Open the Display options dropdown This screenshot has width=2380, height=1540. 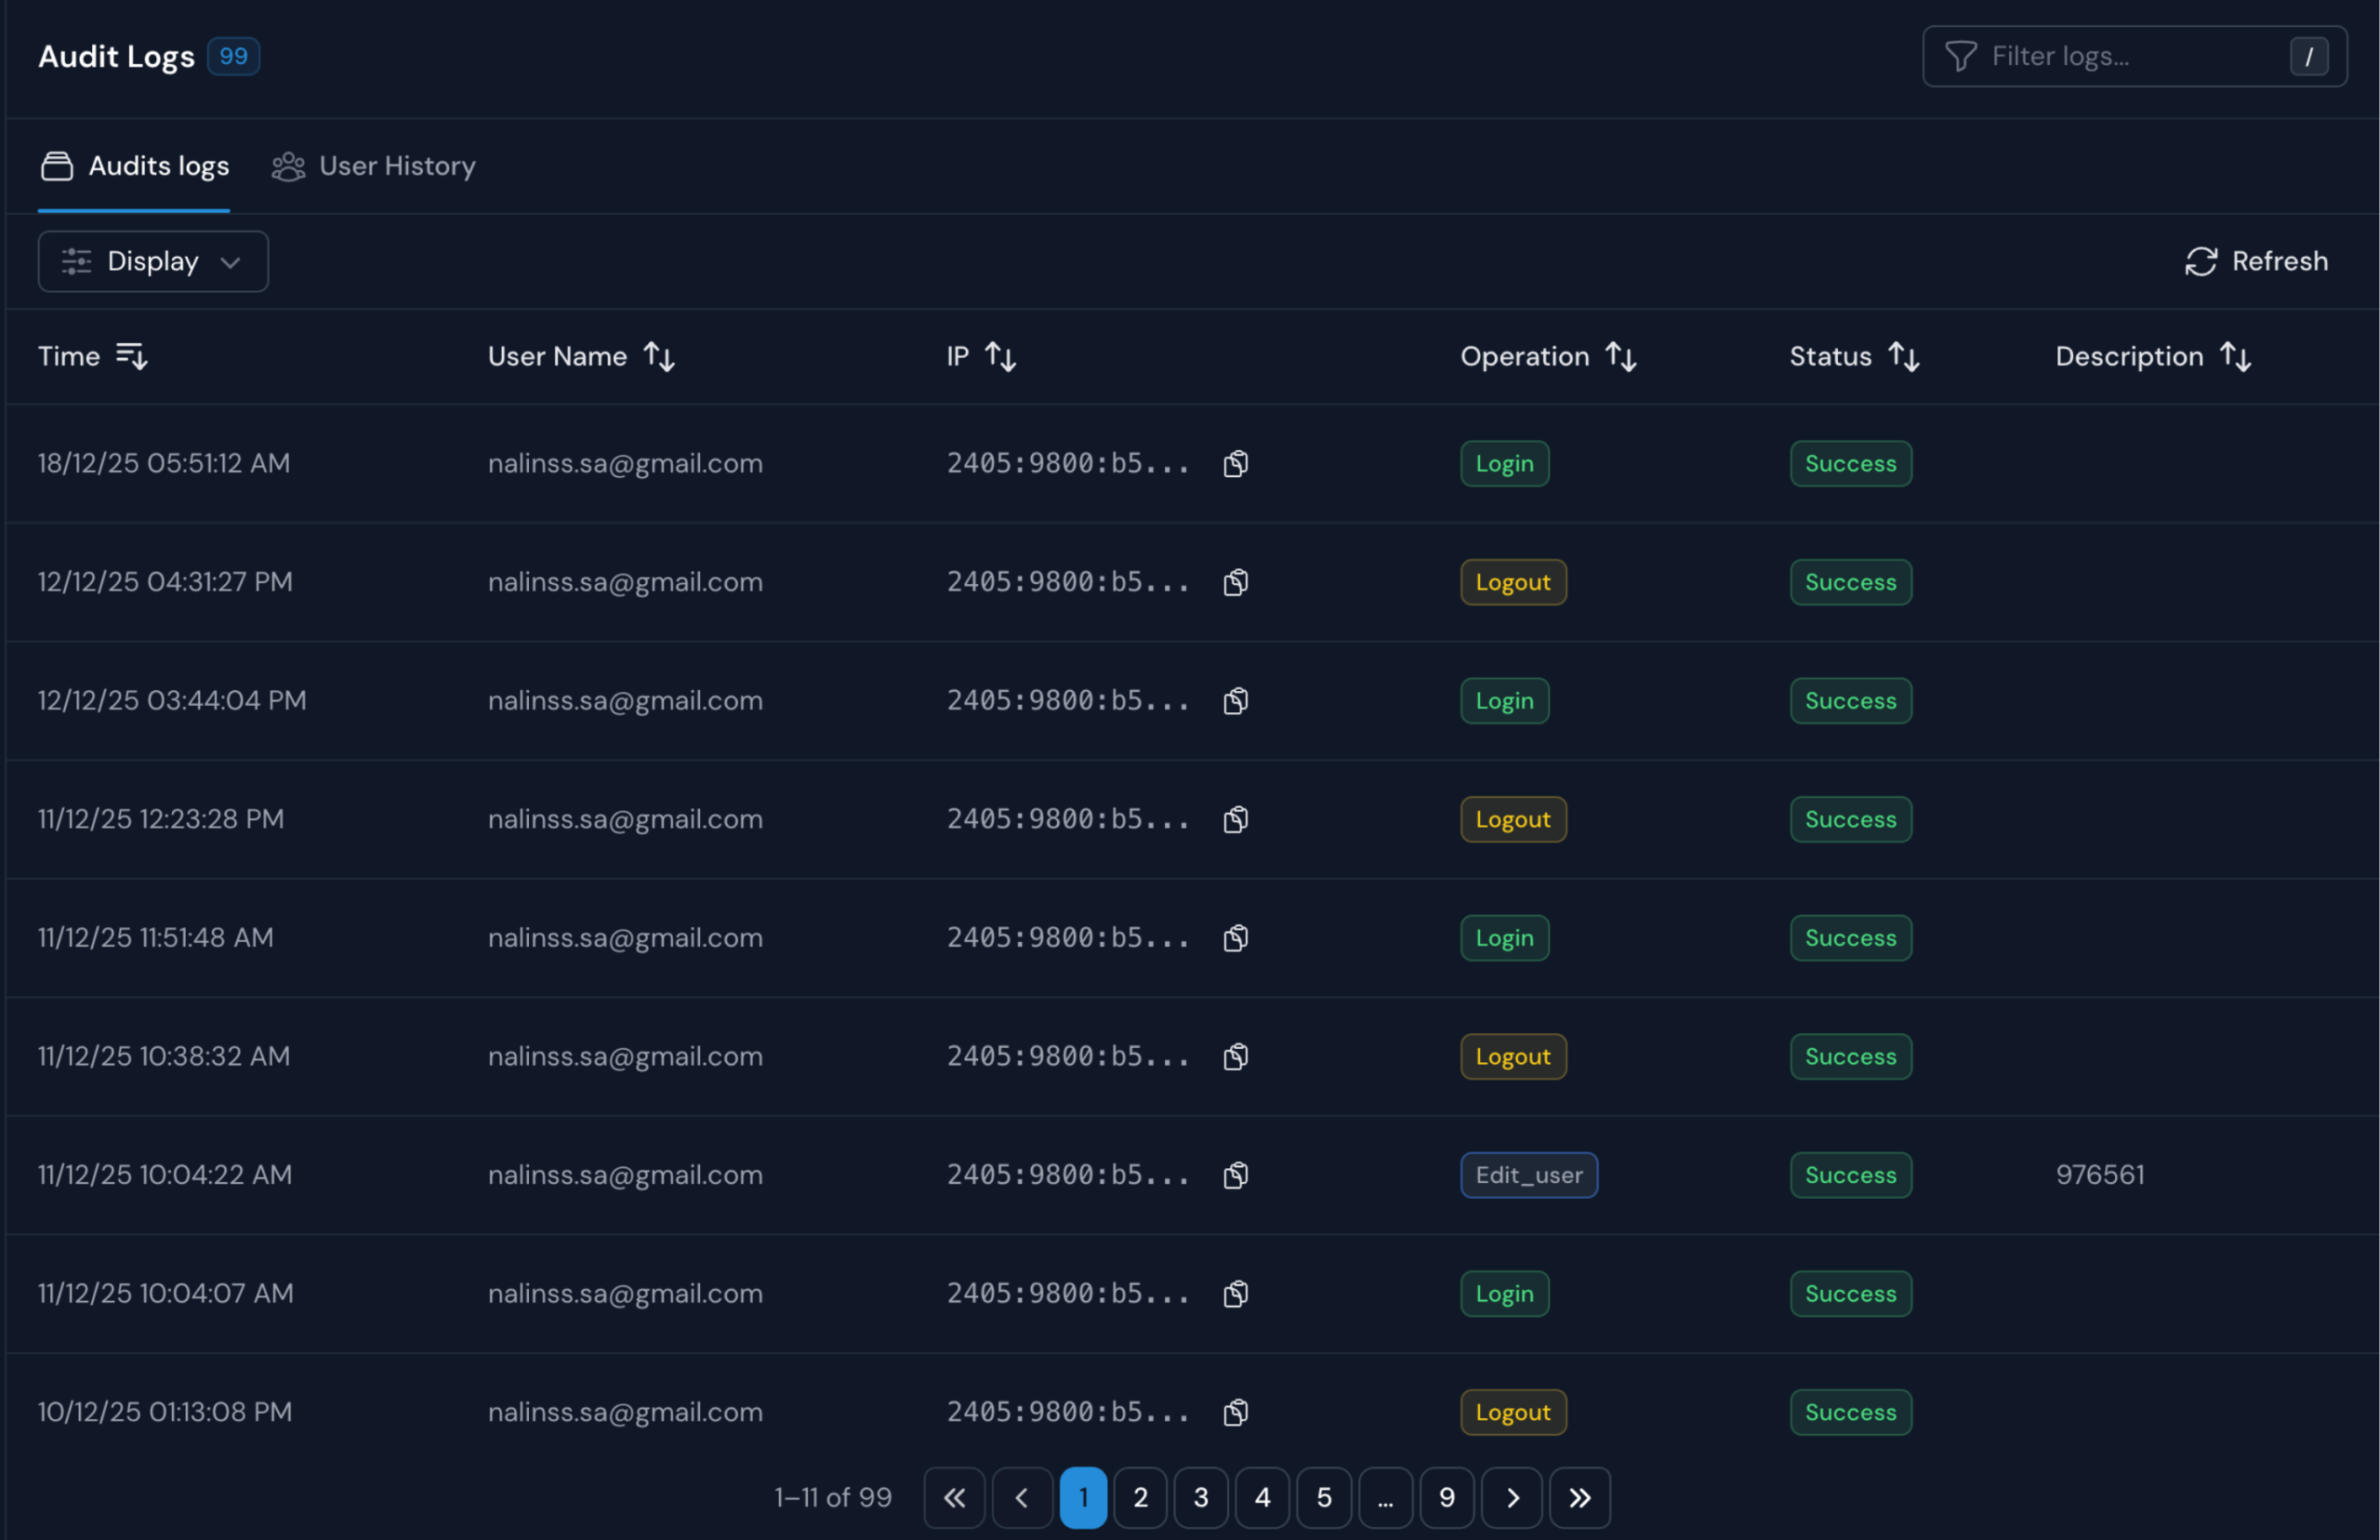[152, 261]
